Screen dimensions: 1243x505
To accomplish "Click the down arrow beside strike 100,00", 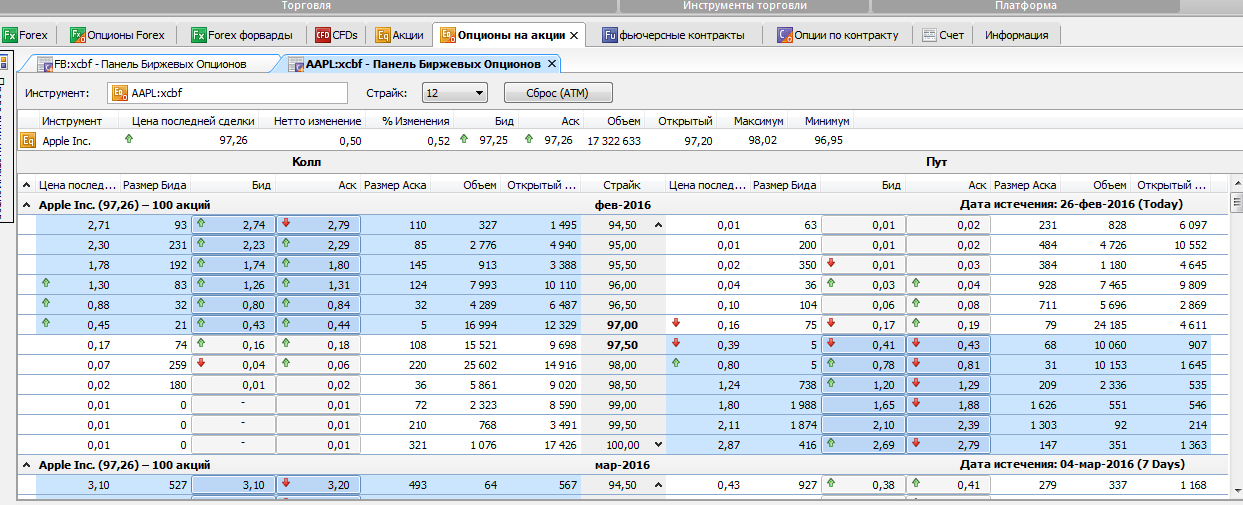I will click(657, 444).
